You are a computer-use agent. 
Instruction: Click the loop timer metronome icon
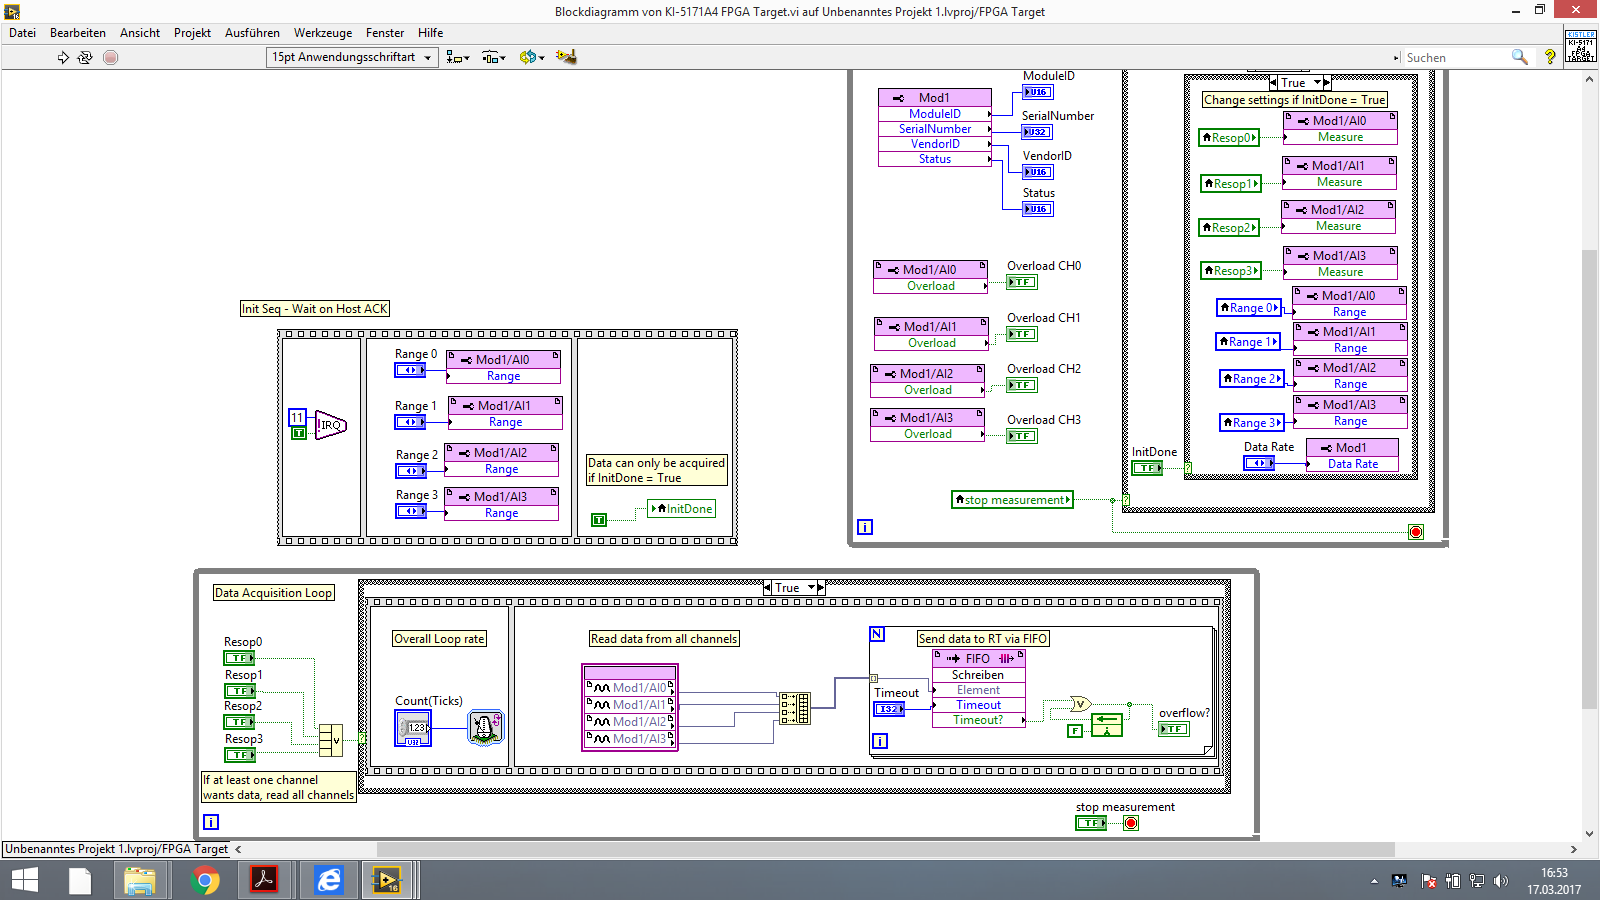(485, 727)
